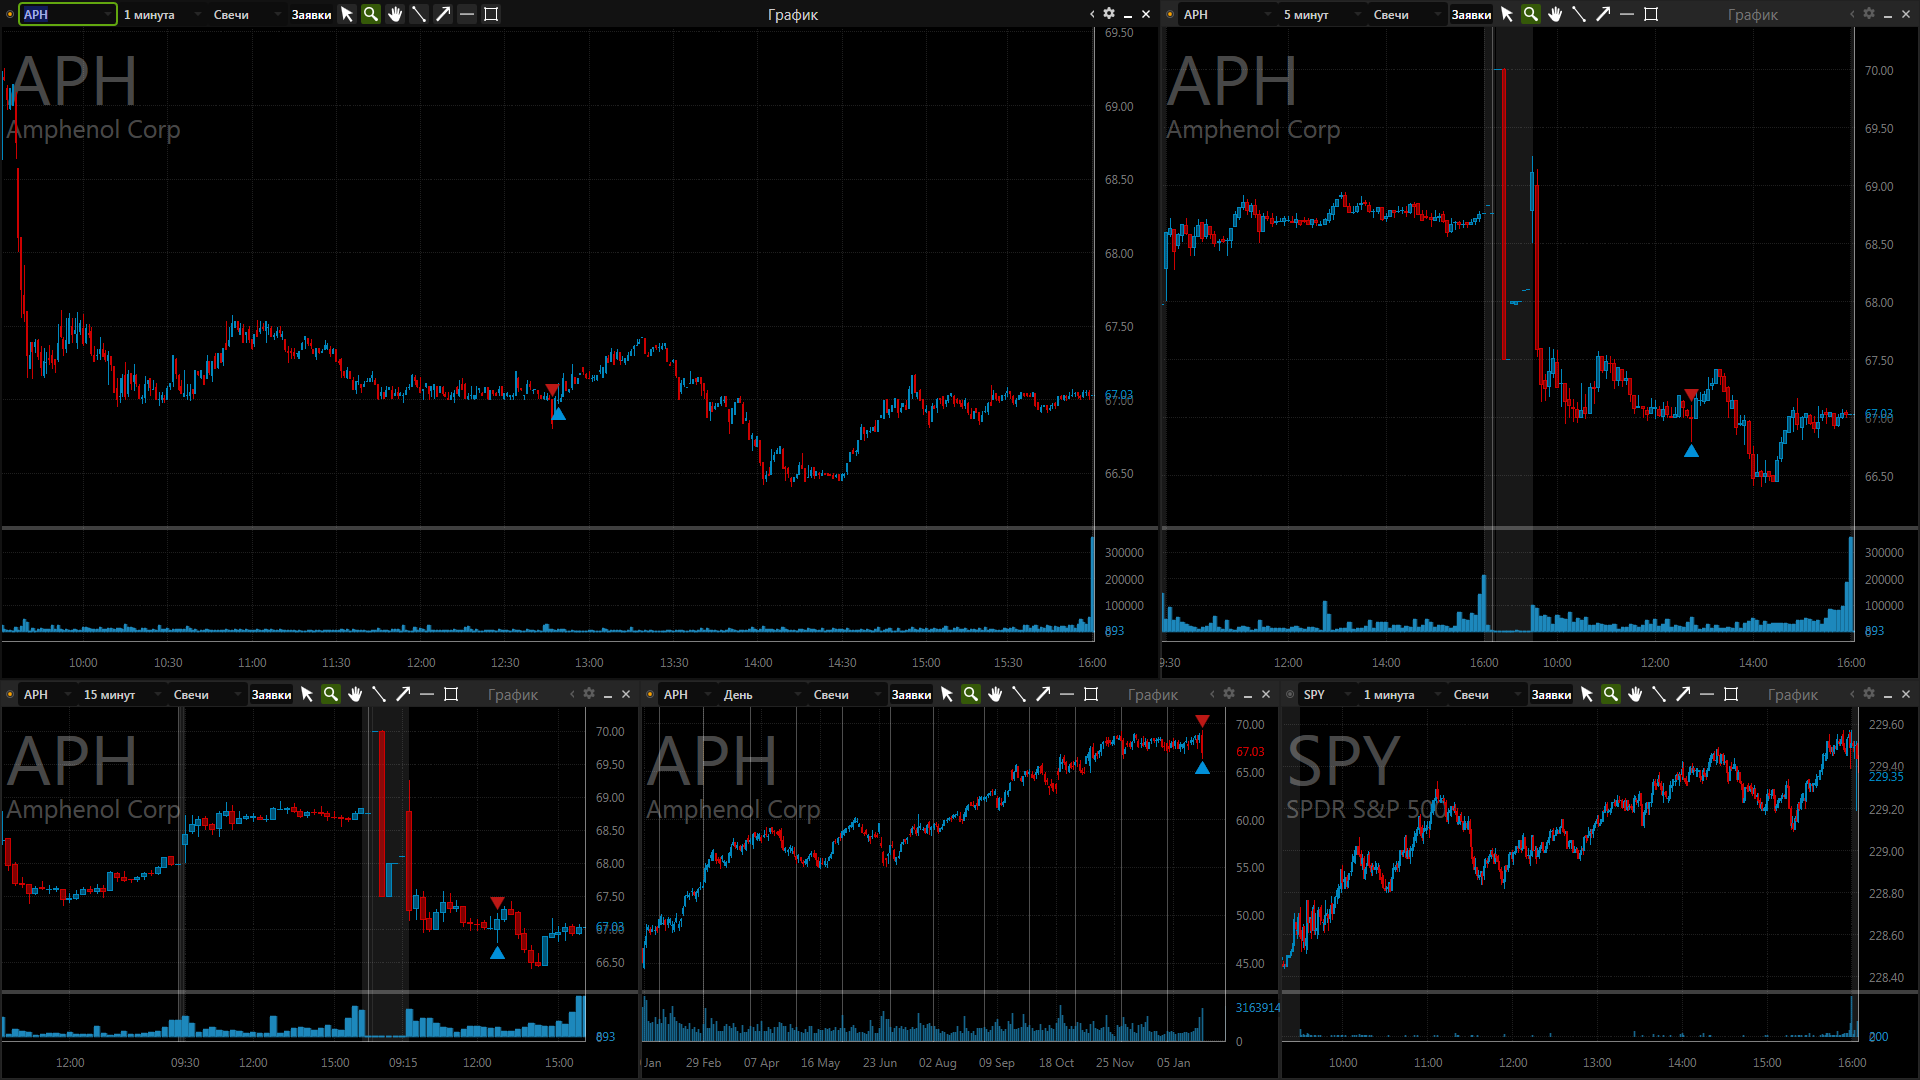
Task: Toggle the link indicator dot of the 1-minute APH chart
Action: tap(10, 14)
